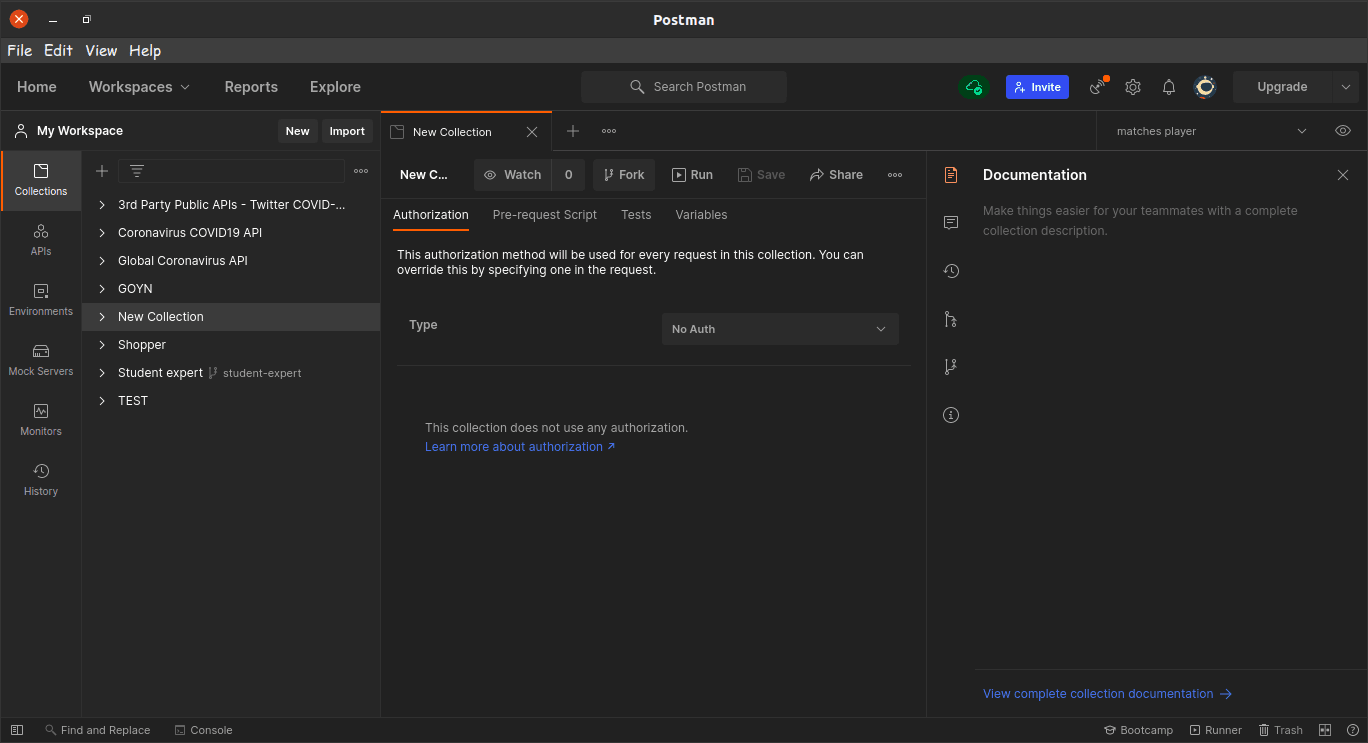Switch to the Pre-request Script tab
1368x743 pixels.
point(545,215)
